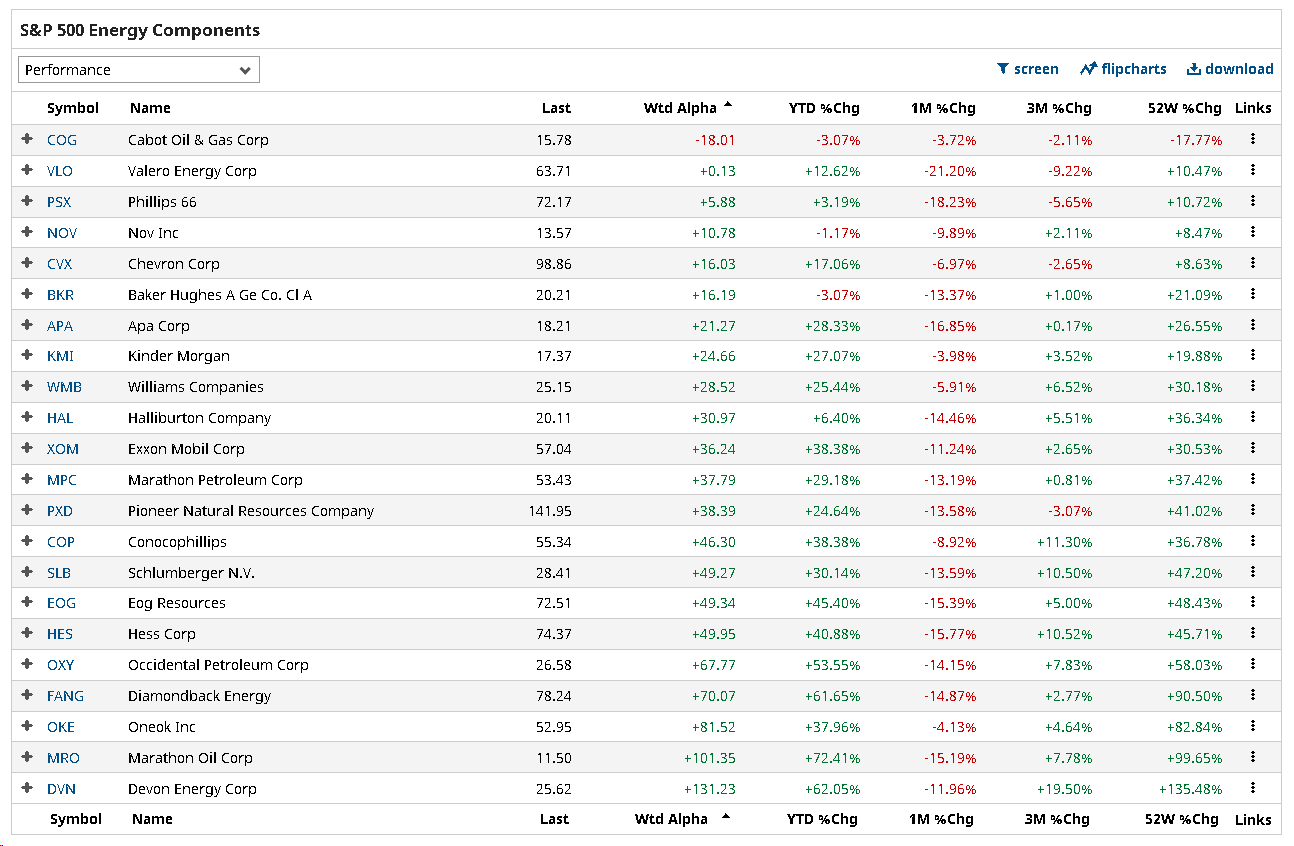Click the Hess Corp company name
This screenshot has height=846, width=1294.
click(x=162, y=634)
